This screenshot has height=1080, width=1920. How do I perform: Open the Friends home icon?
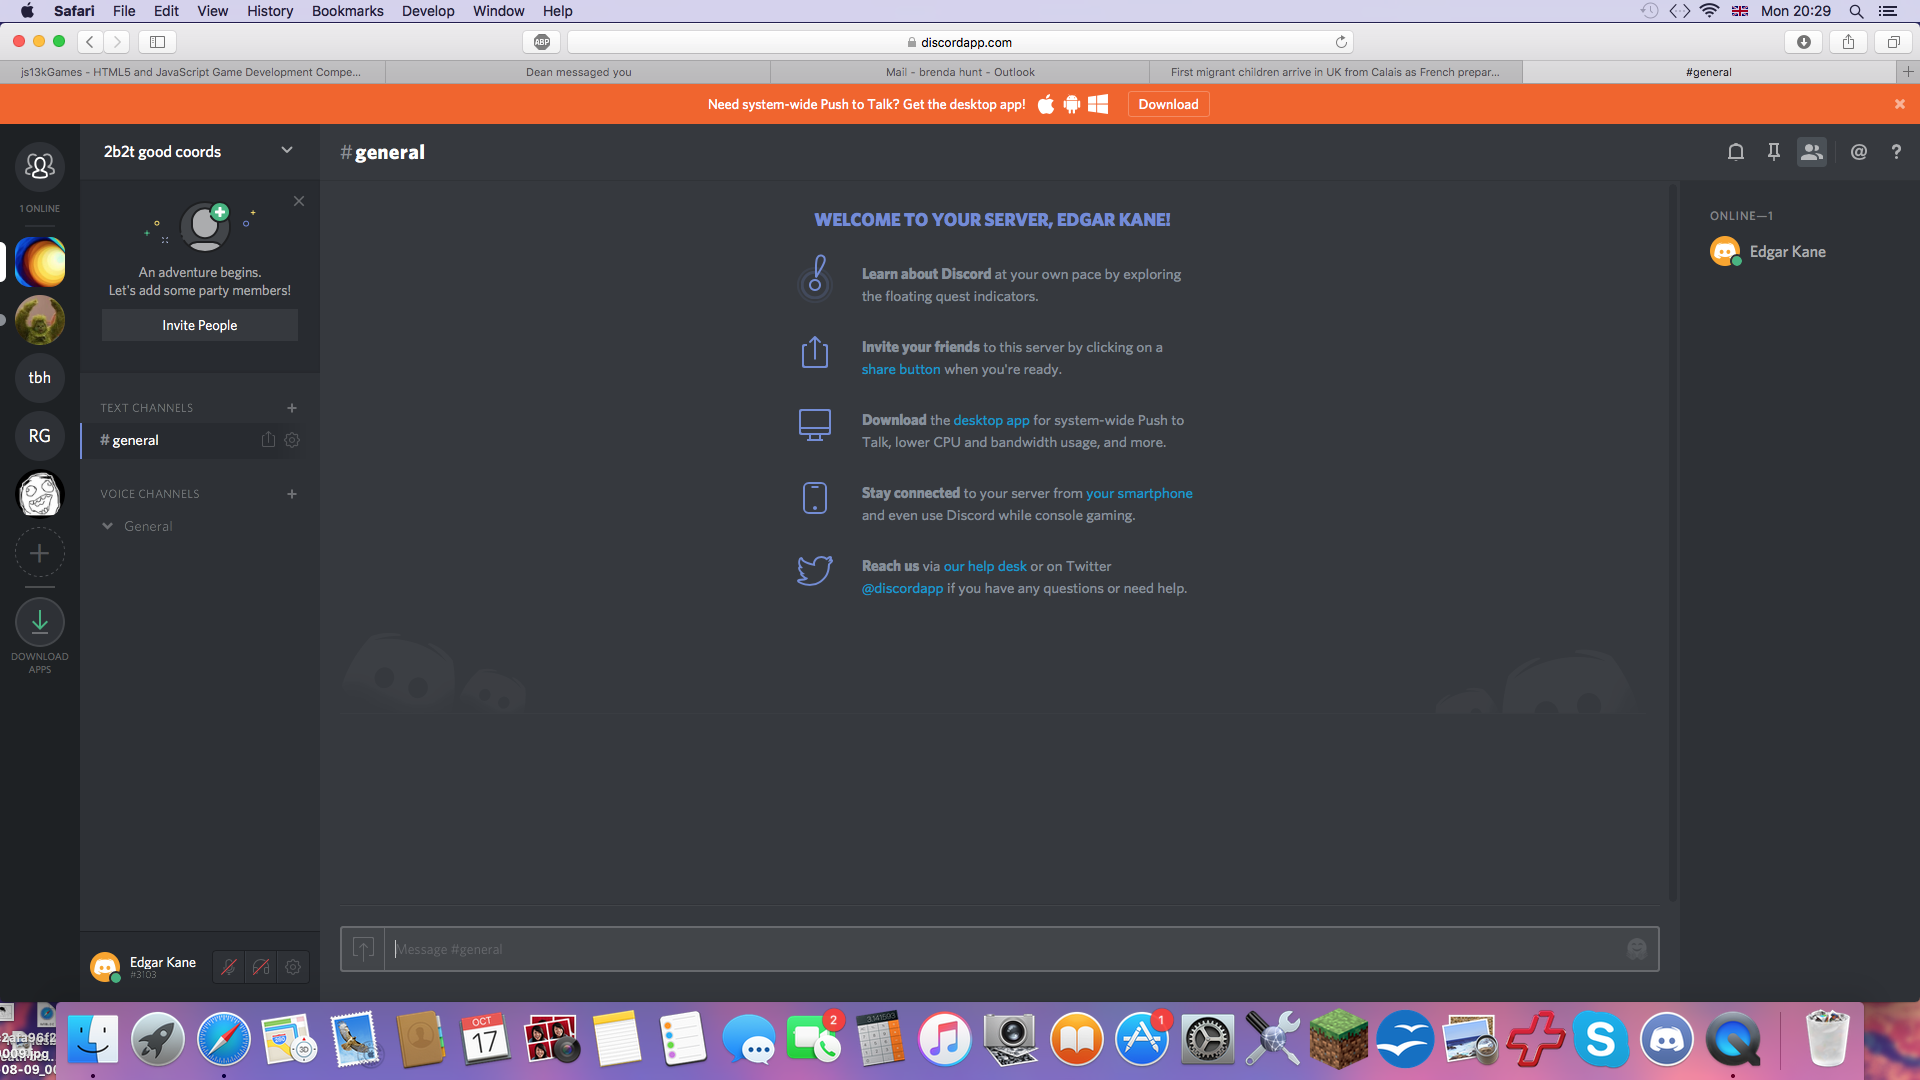pyautogui.click(x=40, y=166)
